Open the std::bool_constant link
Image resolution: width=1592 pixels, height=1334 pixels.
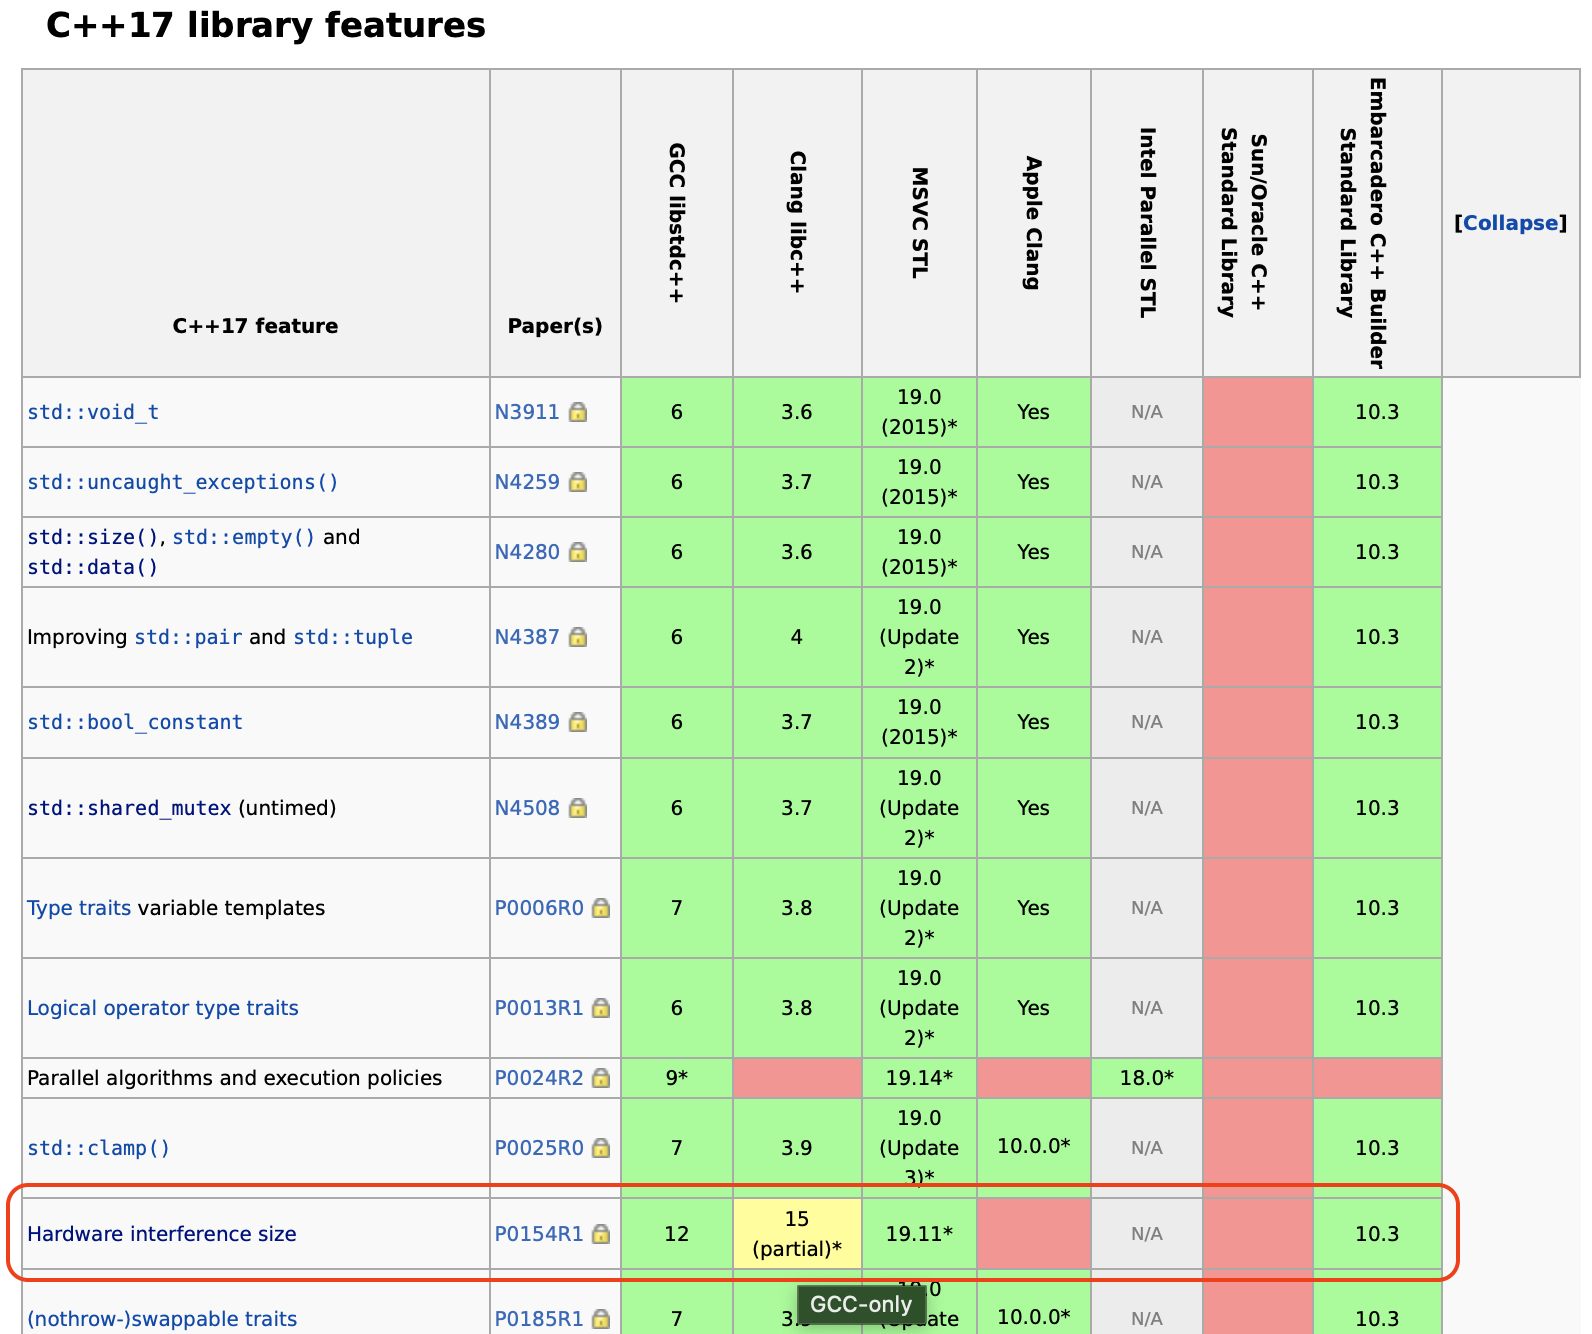click(x=135, y=722)
